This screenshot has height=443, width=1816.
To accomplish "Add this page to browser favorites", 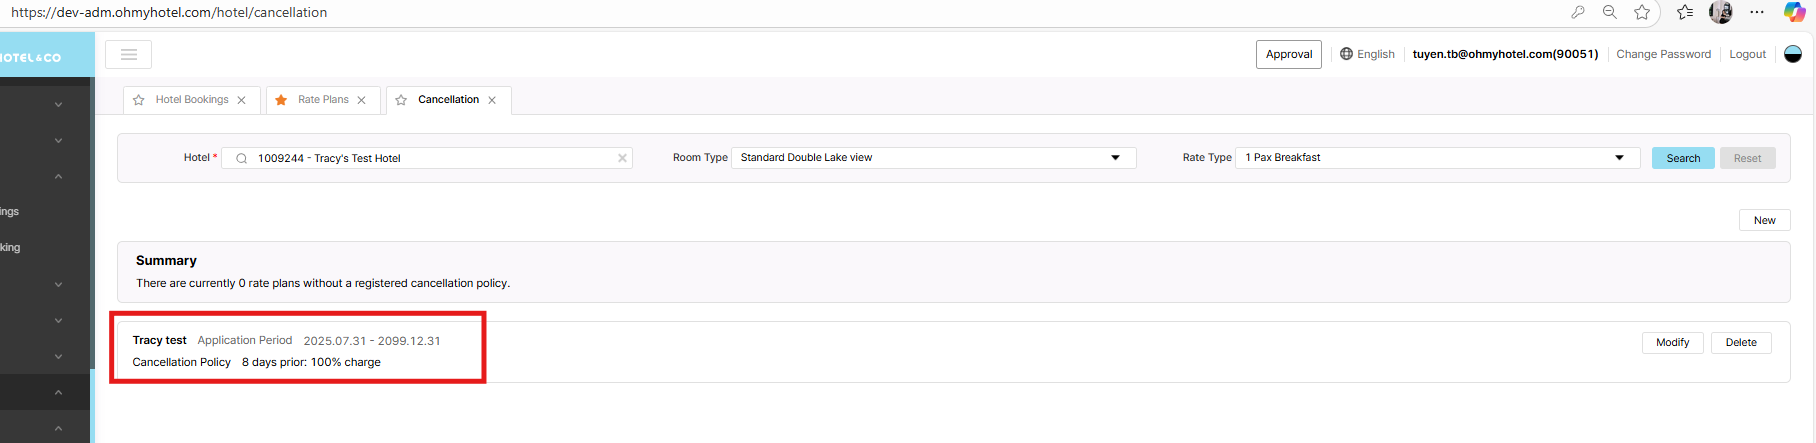I will pyautogui.click(x=1642, y=12).
